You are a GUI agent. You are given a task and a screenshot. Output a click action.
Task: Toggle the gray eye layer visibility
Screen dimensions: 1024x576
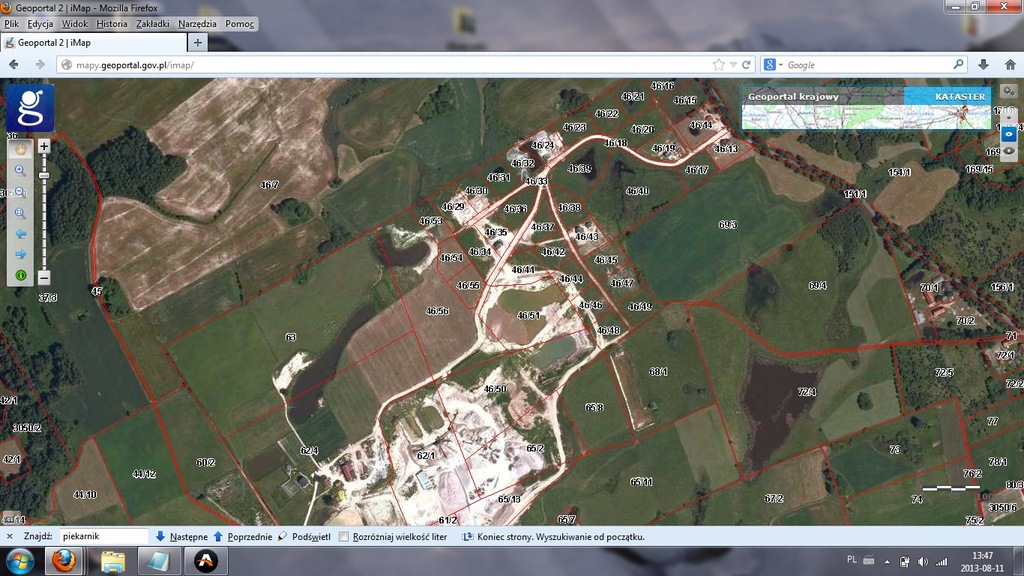coord(1009,151)
